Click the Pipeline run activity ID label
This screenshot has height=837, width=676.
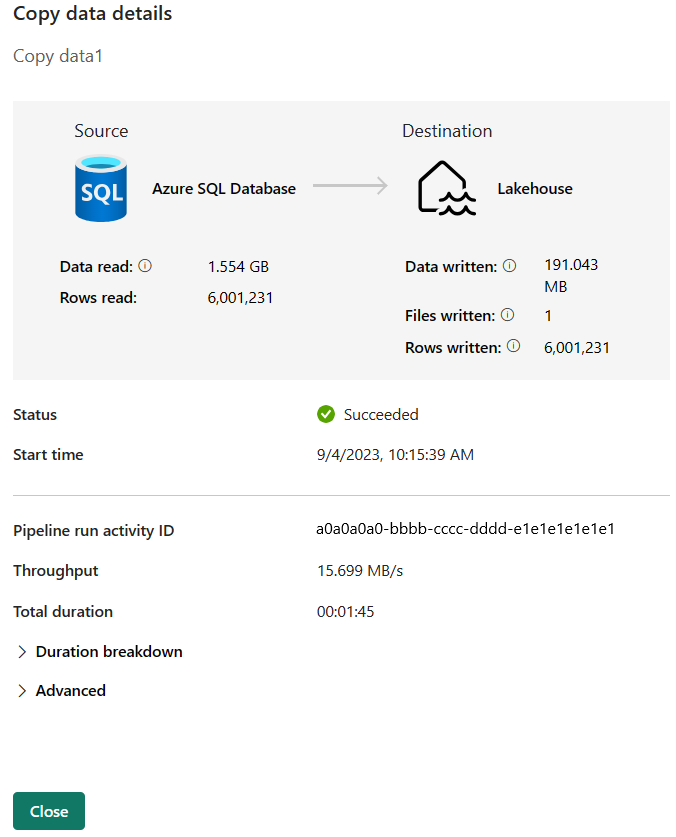tap(93, 531)
